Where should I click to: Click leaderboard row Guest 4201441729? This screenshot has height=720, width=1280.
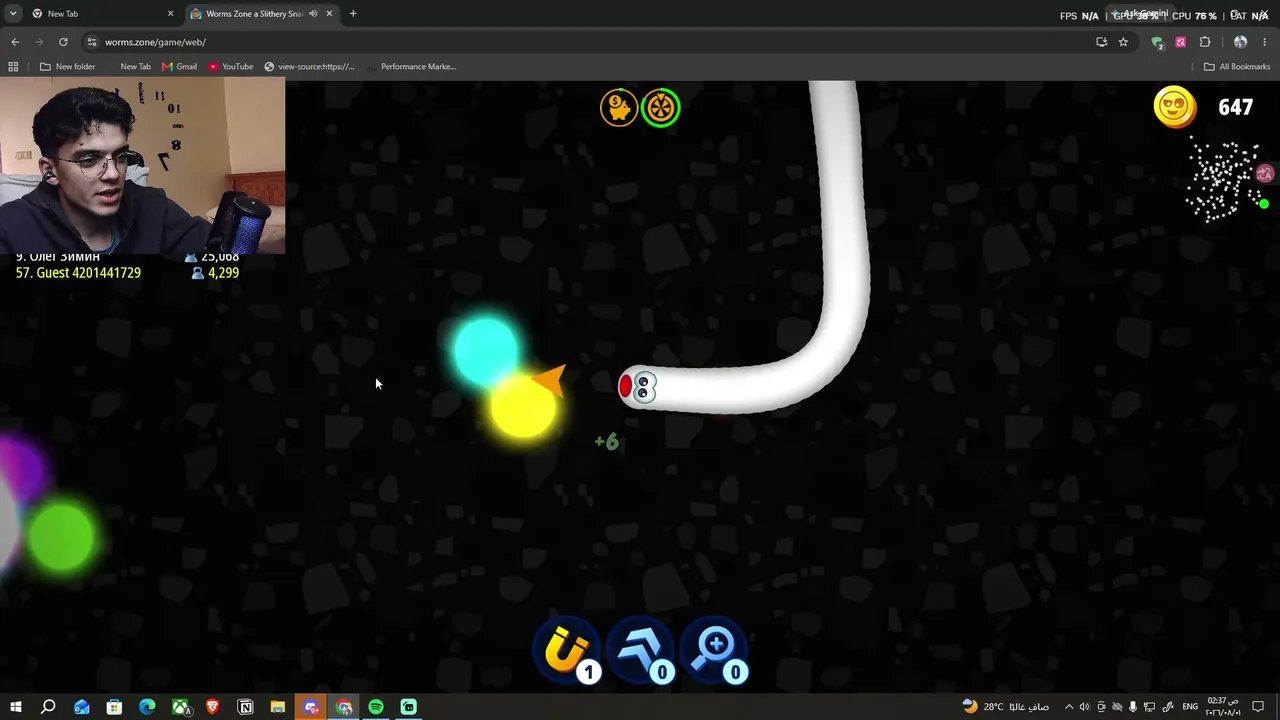click(127, 272)
